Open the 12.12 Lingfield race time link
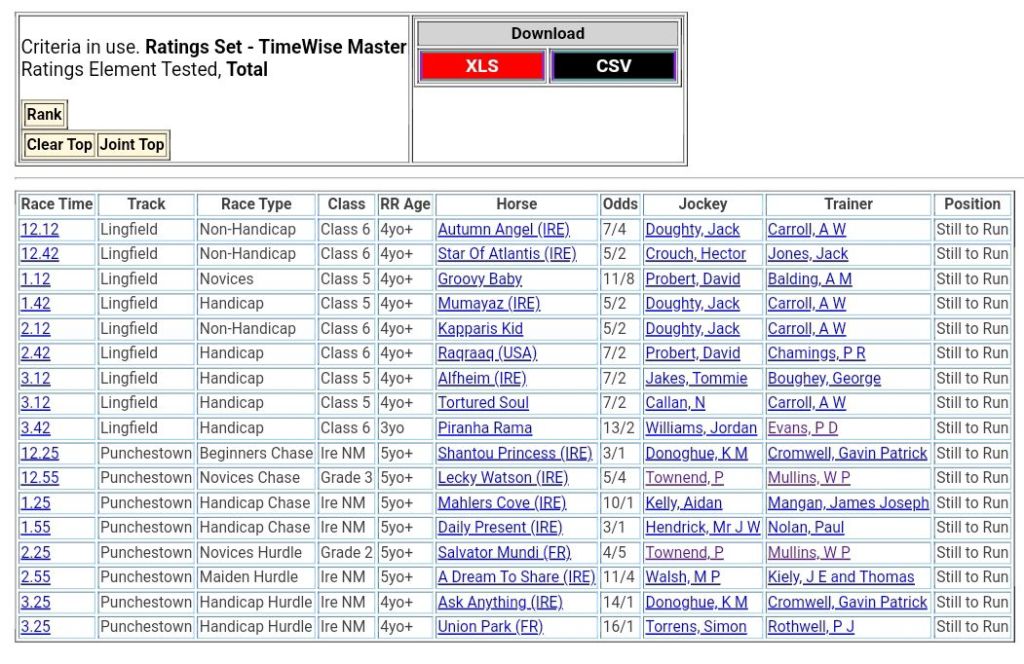 pyautogui.click(x=40, y=229)
